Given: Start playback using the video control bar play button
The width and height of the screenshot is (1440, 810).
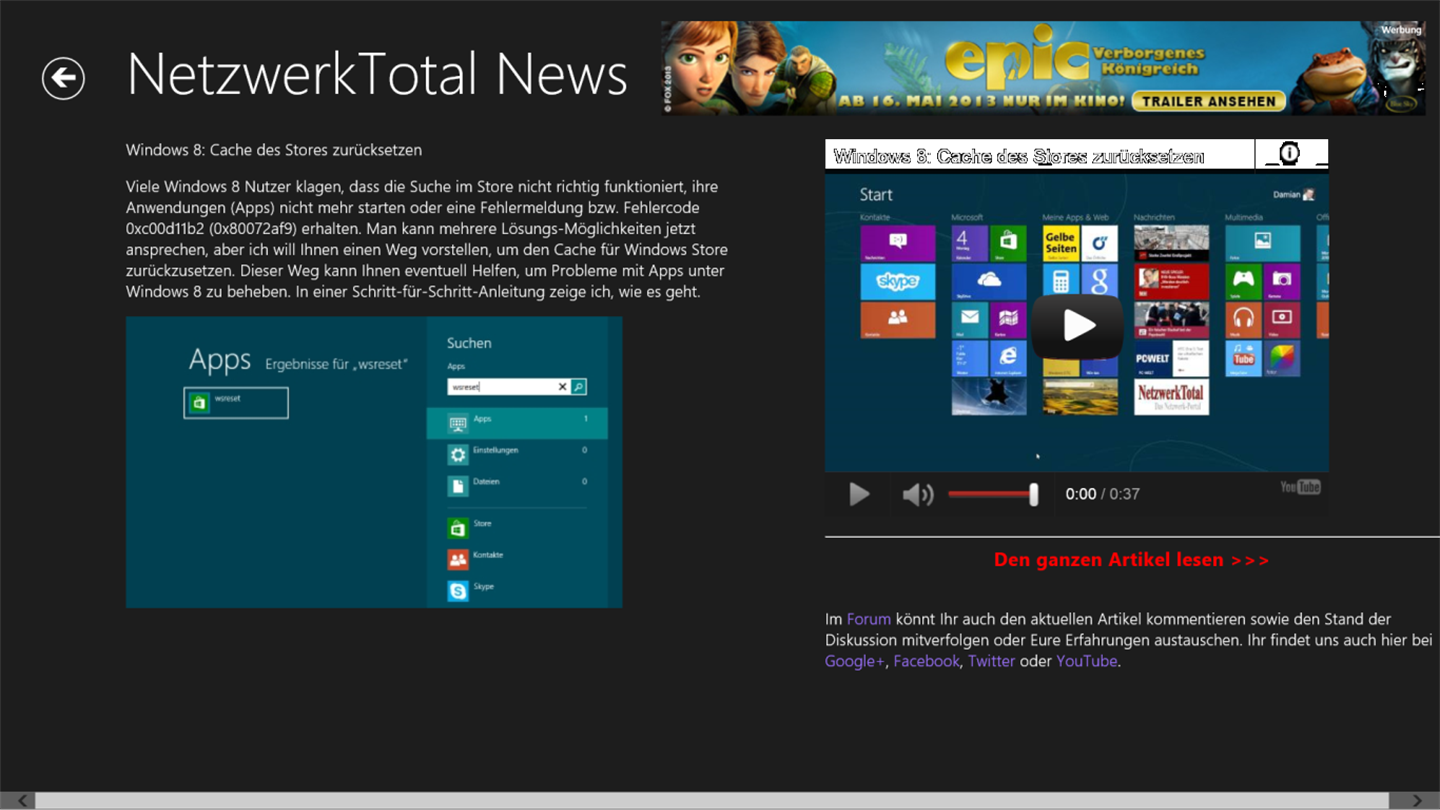Looking at the screenshot, I should coord(859,494).
